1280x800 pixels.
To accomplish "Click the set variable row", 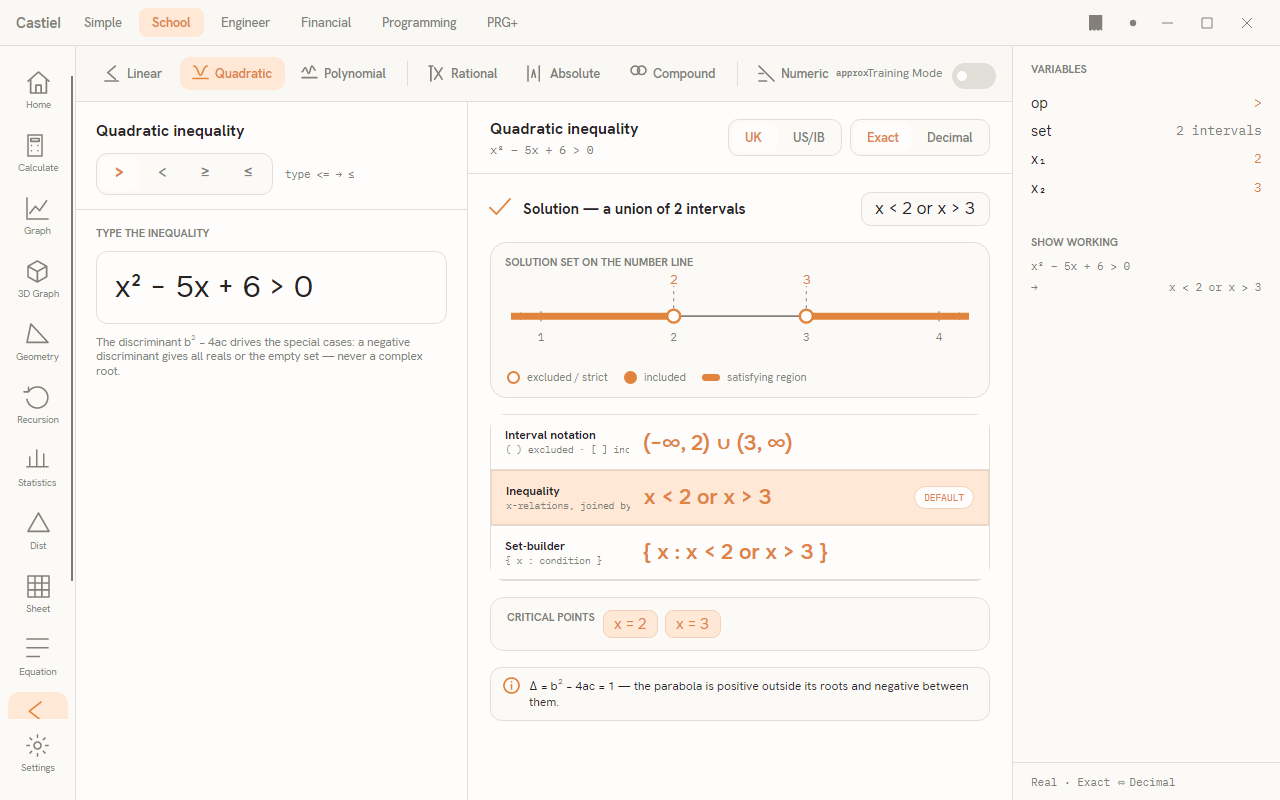I will (1146, 131).
